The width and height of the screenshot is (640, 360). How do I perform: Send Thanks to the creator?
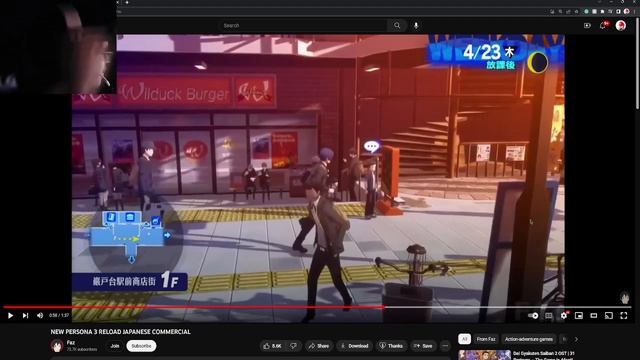[391, 346]
